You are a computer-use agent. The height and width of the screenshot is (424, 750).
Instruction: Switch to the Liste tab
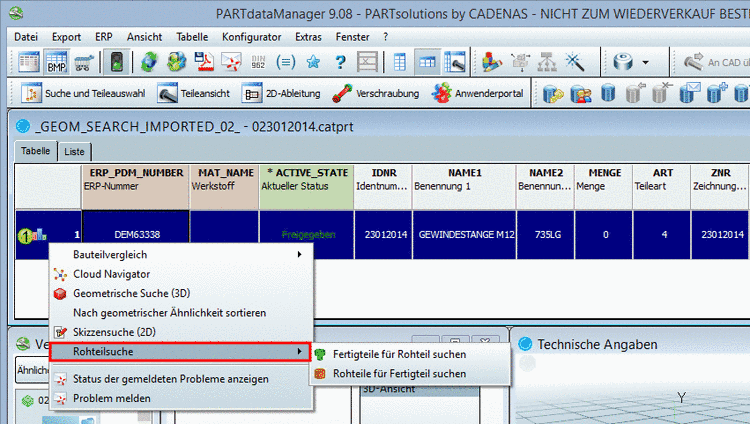click(x=74, y=152)
